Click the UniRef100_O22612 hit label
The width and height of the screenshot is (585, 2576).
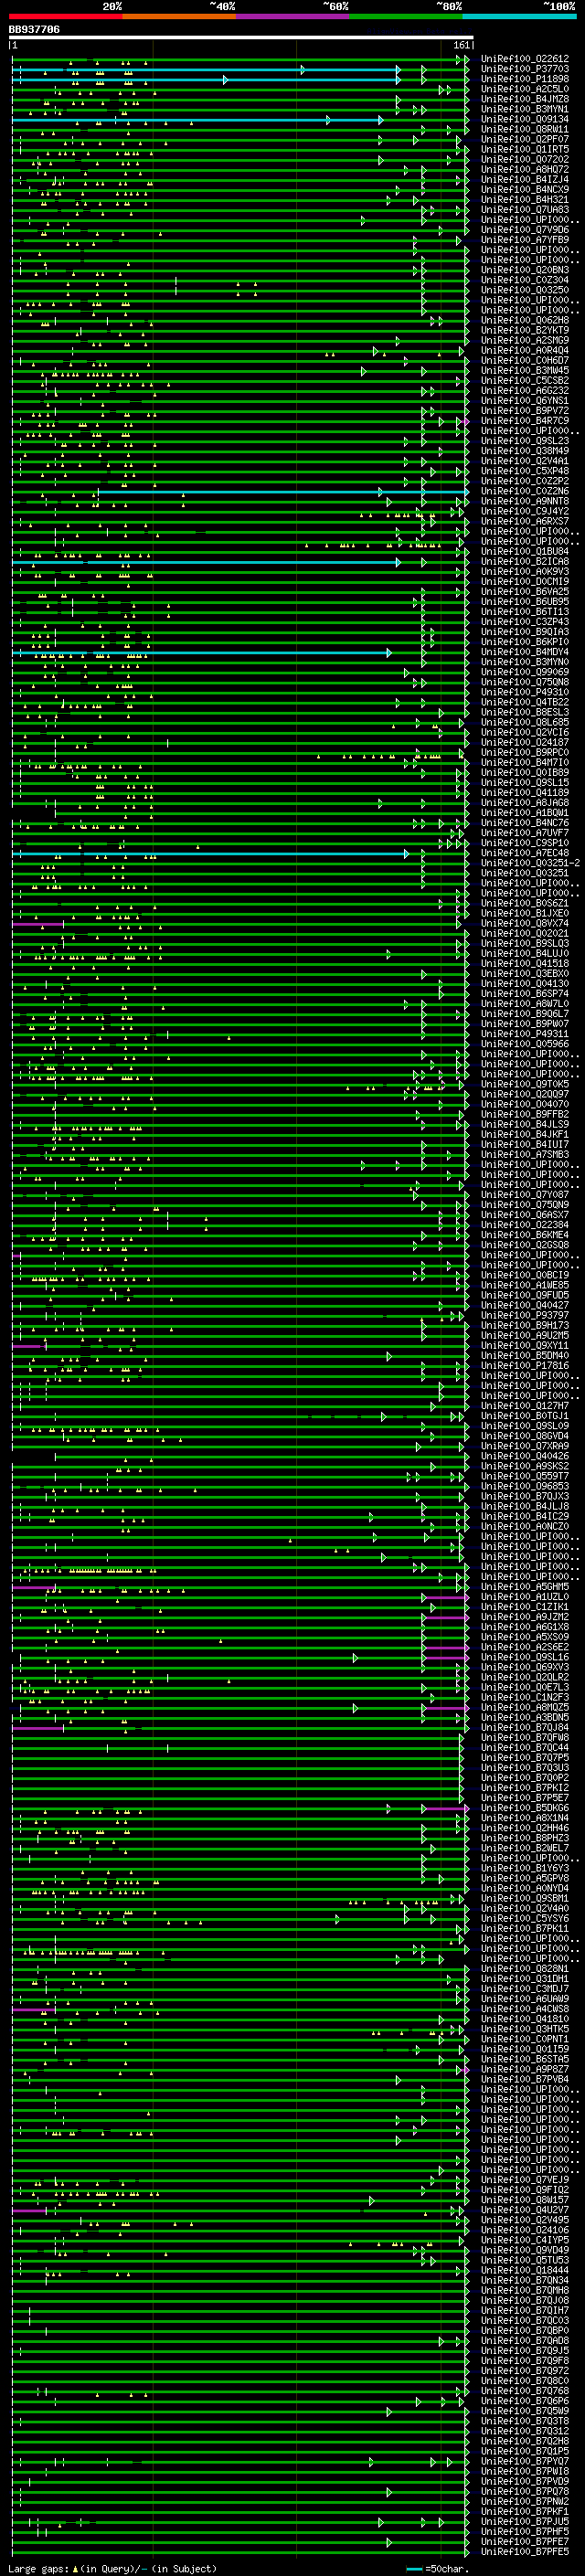tap(525, 59)
